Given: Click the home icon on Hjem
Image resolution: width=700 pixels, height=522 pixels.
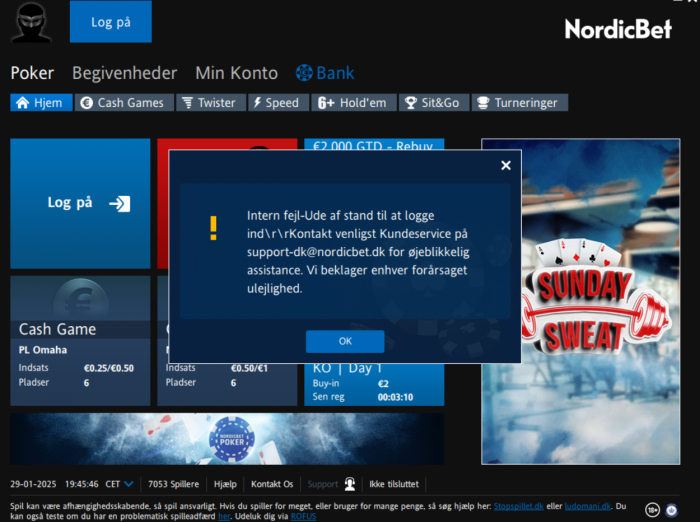Looking at the screenshot, I should (22, 103).
